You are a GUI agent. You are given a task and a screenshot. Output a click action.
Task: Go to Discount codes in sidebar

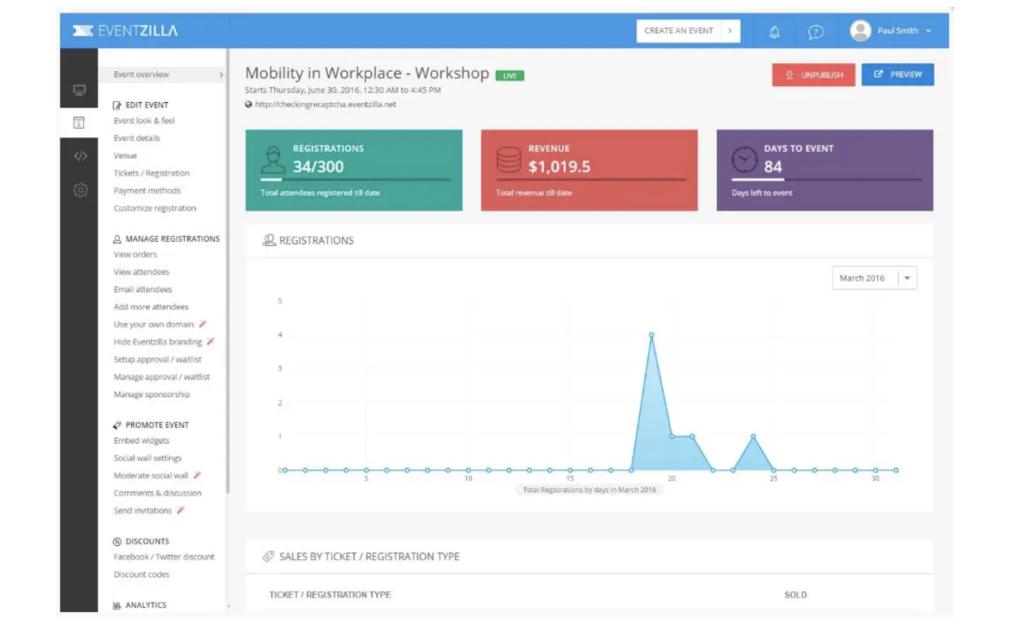pyautogui.click(x=141, y=575)
